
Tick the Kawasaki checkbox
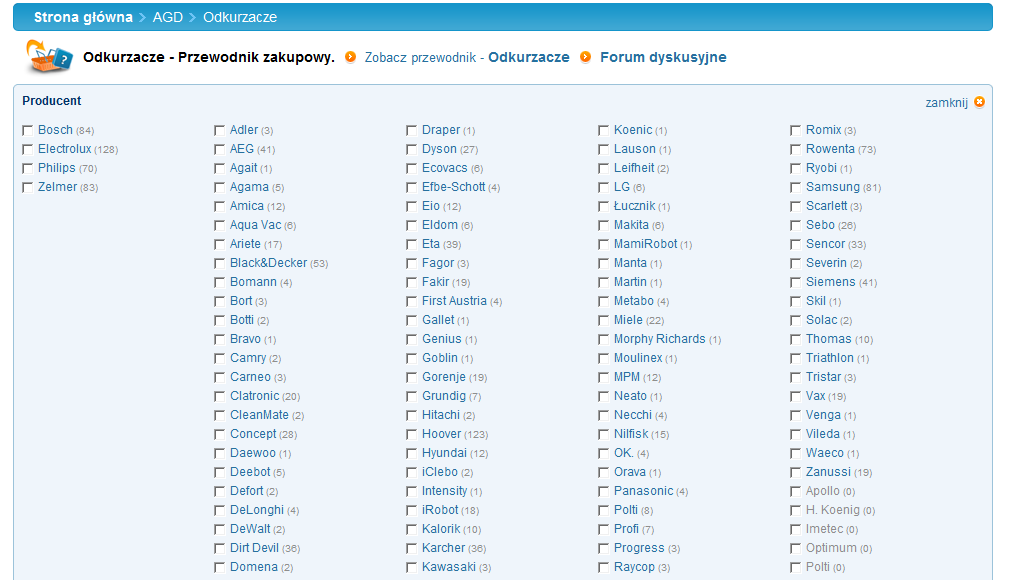pyautogui.click(x=411, y=567)
